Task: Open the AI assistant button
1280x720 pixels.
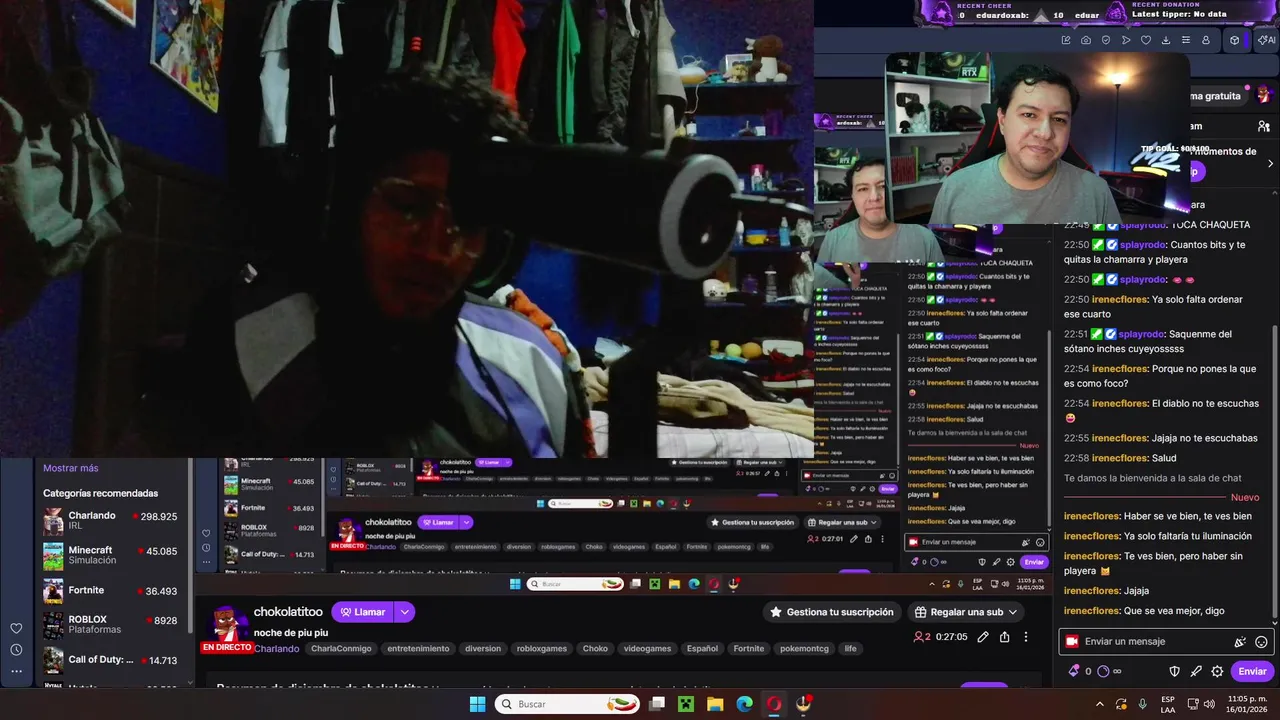Action: click(1266, 40)
